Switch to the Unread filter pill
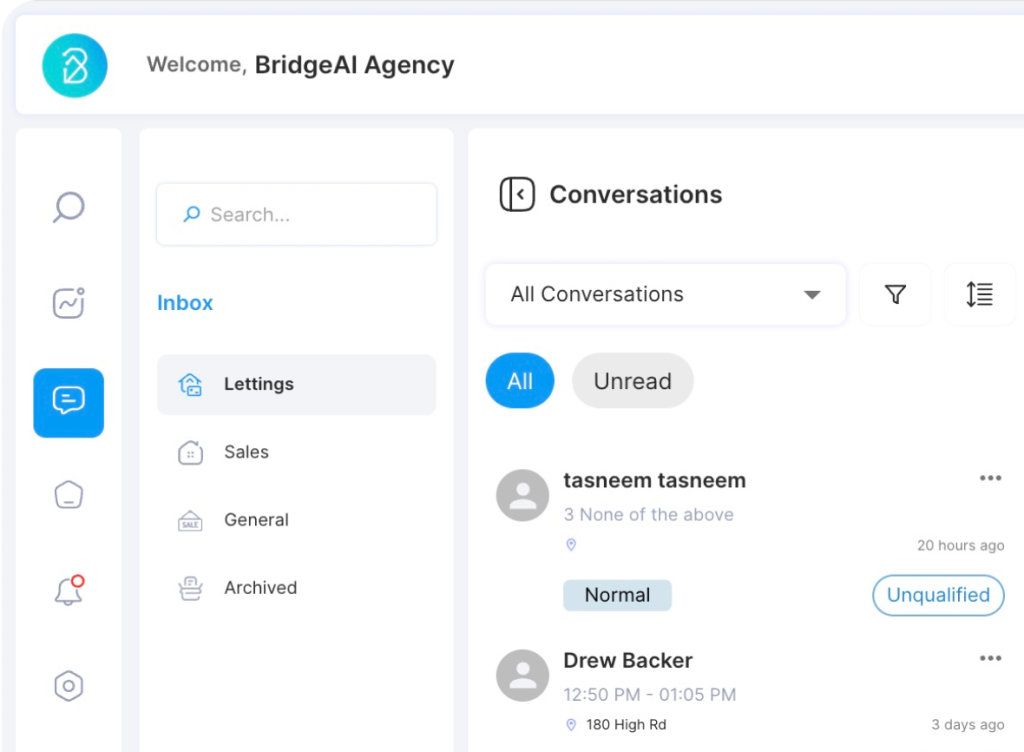This screenshot has width=1024, height=752. tap(632, 381)
